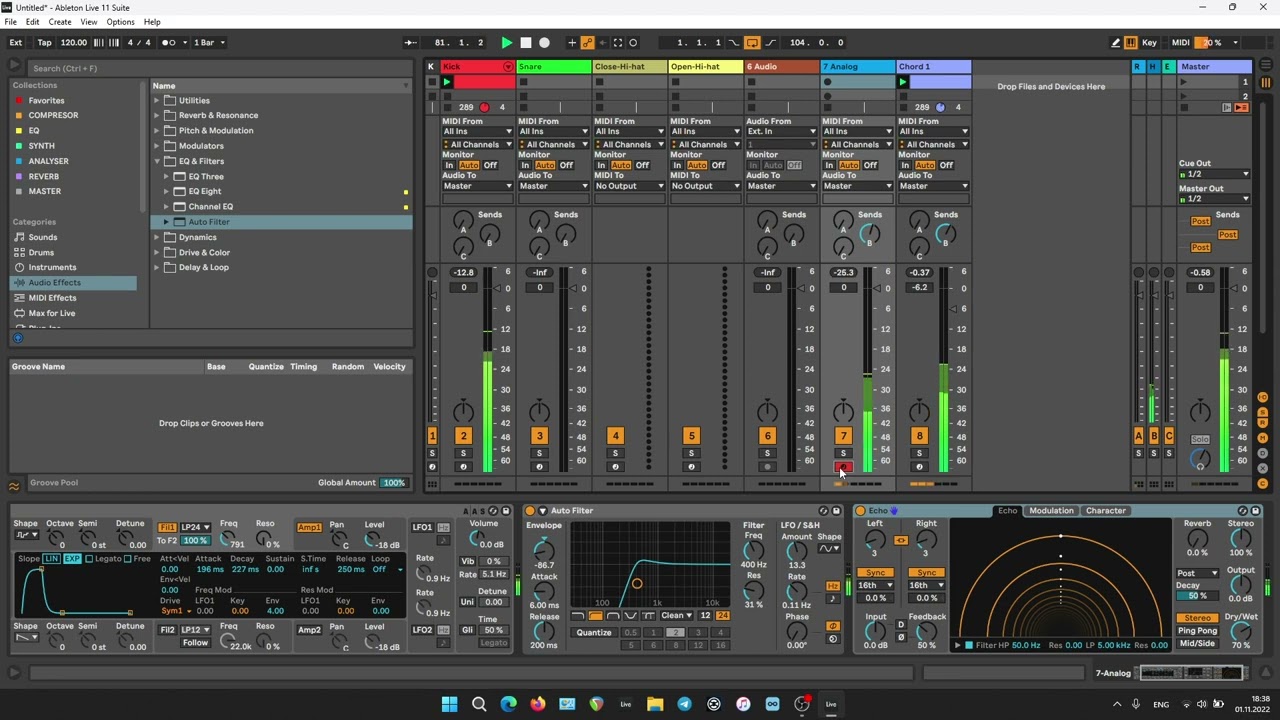Image resolution: width=1280 pixels, height=720 pixels.
Task: Solo track 6 Audio
Action: point(767,454)
